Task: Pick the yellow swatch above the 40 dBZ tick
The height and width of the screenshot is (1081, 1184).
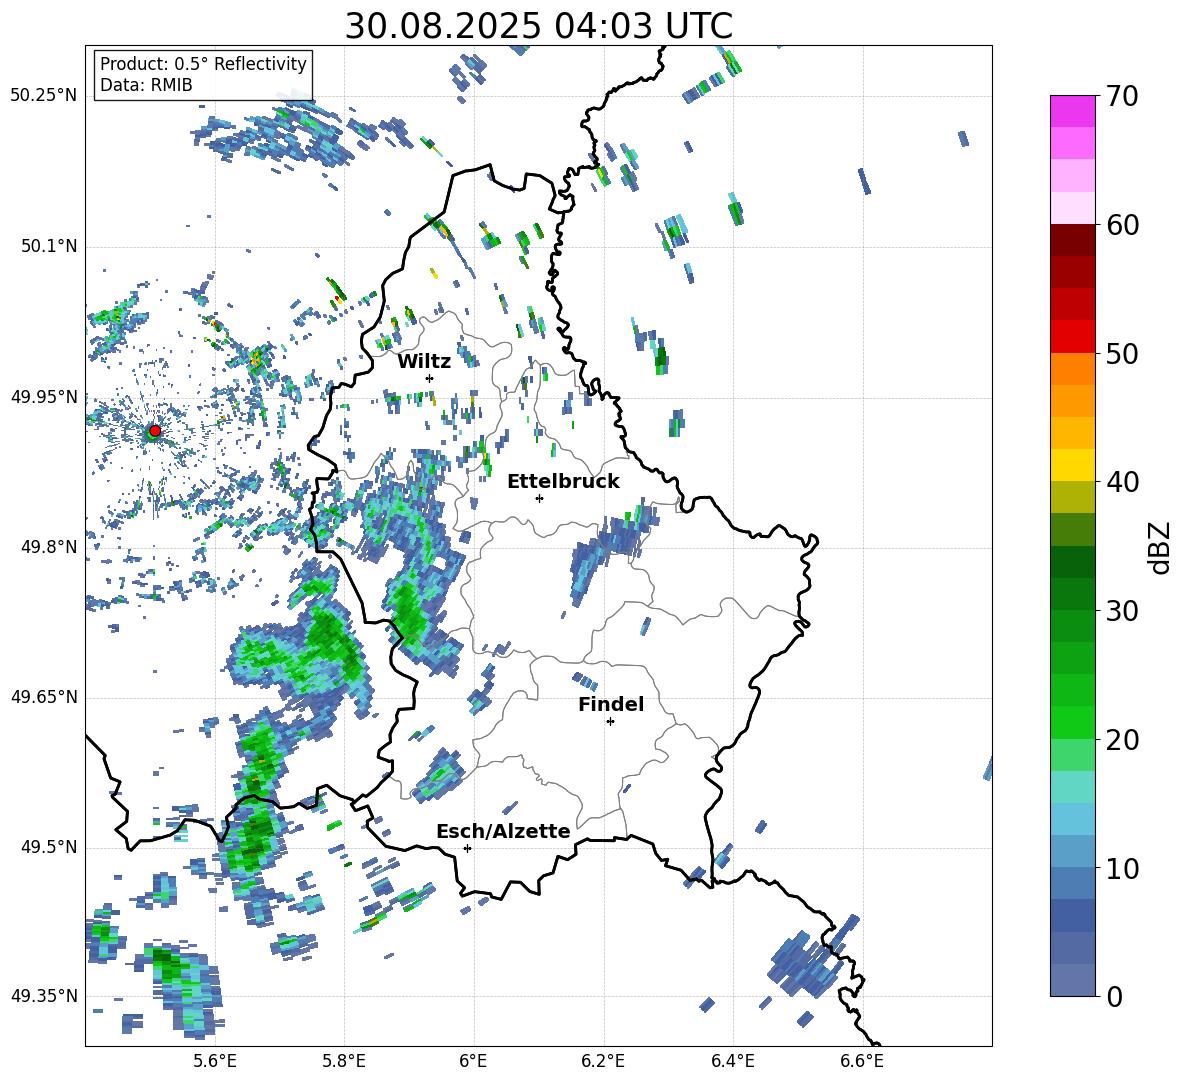Action: pyautogui.click(x=1072, y=465)
